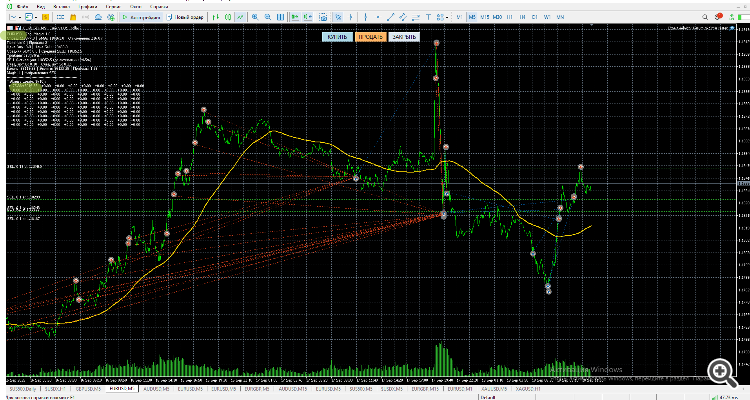Select the text label tool
This screenshot has width=750, height=400.
tap(428, 17)
